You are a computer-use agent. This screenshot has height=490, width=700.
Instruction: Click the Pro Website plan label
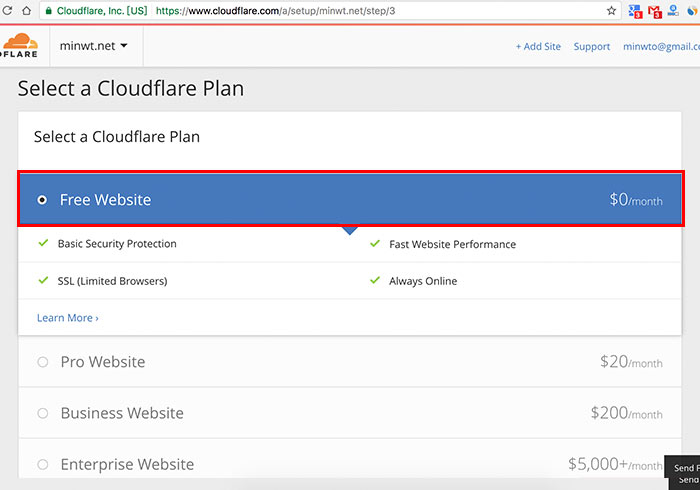tap(103, 361)
